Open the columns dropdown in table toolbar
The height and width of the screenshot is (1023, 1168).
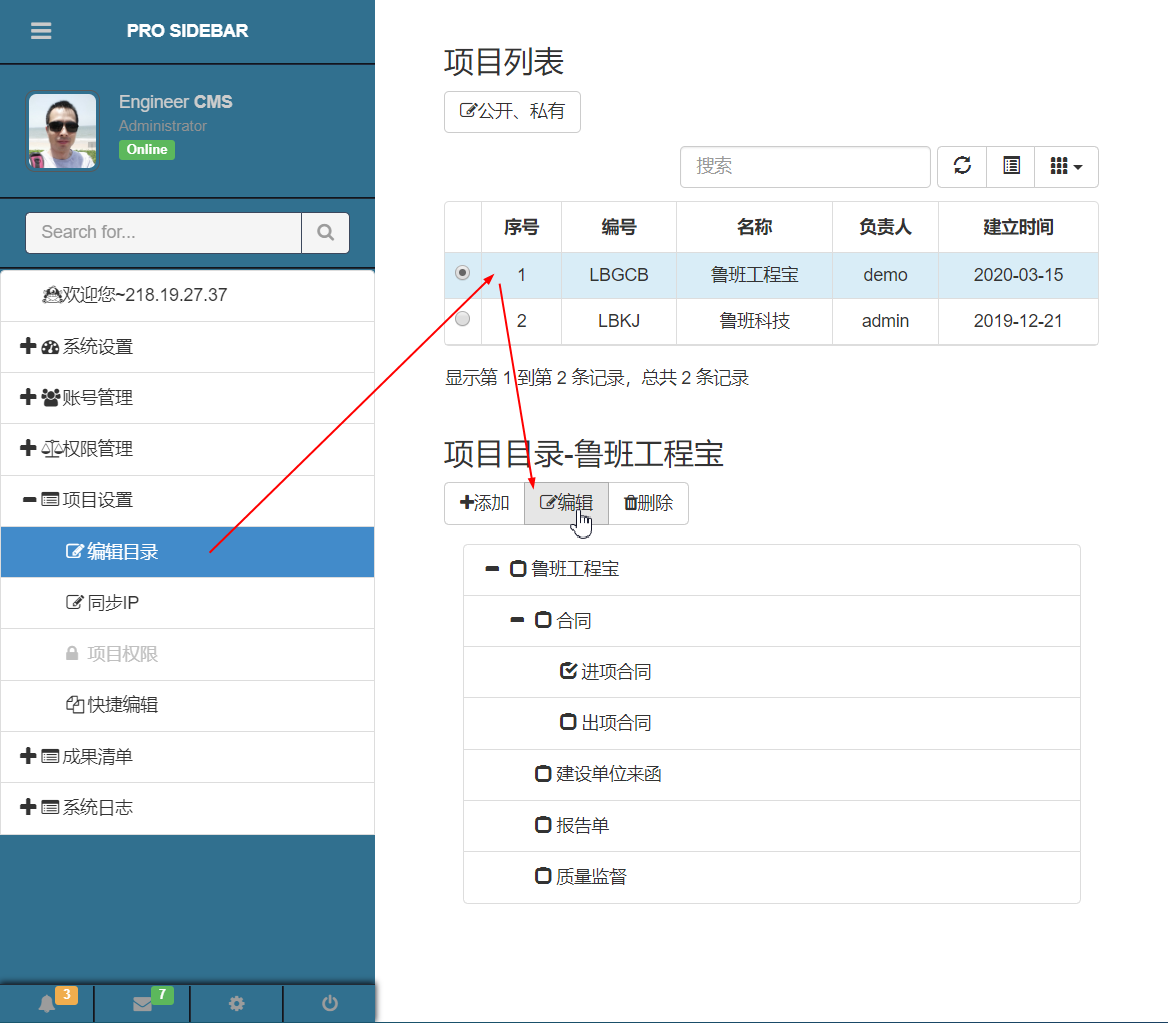pos(1066,166)
